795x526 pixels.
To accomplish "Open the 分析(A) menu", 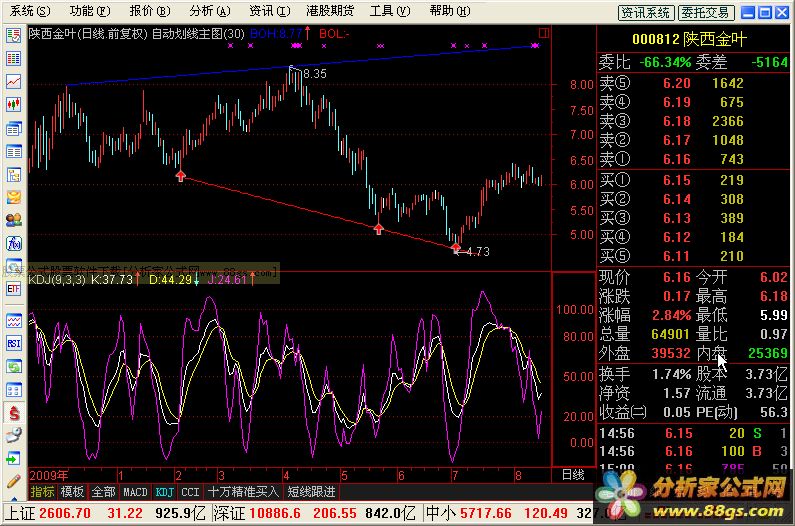I will click(210, 11).
